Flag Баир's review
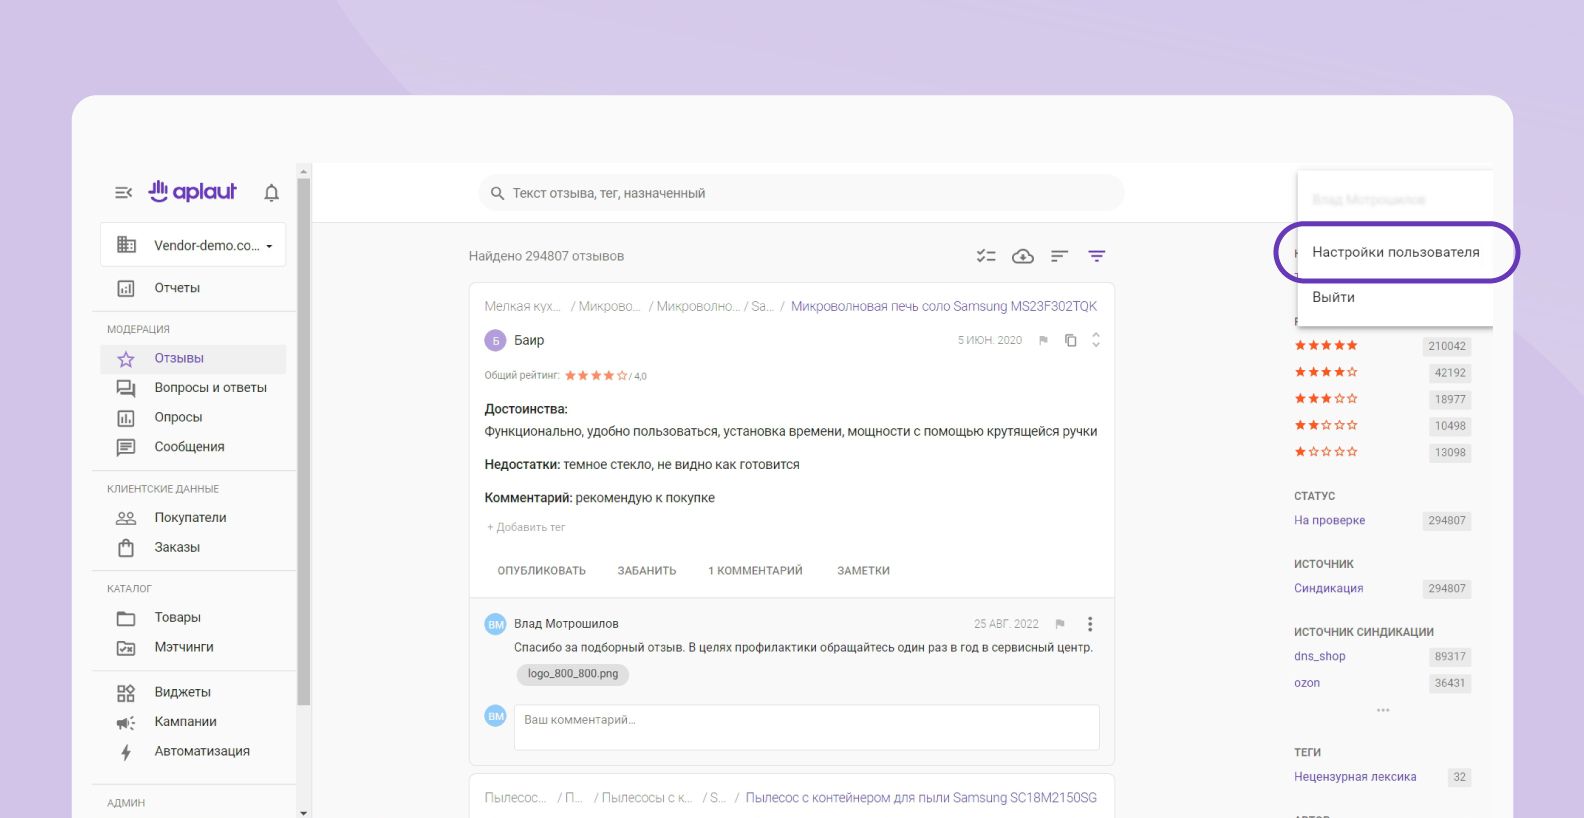The height and width of the screenshot is (818, 1584). (1043, 340)
